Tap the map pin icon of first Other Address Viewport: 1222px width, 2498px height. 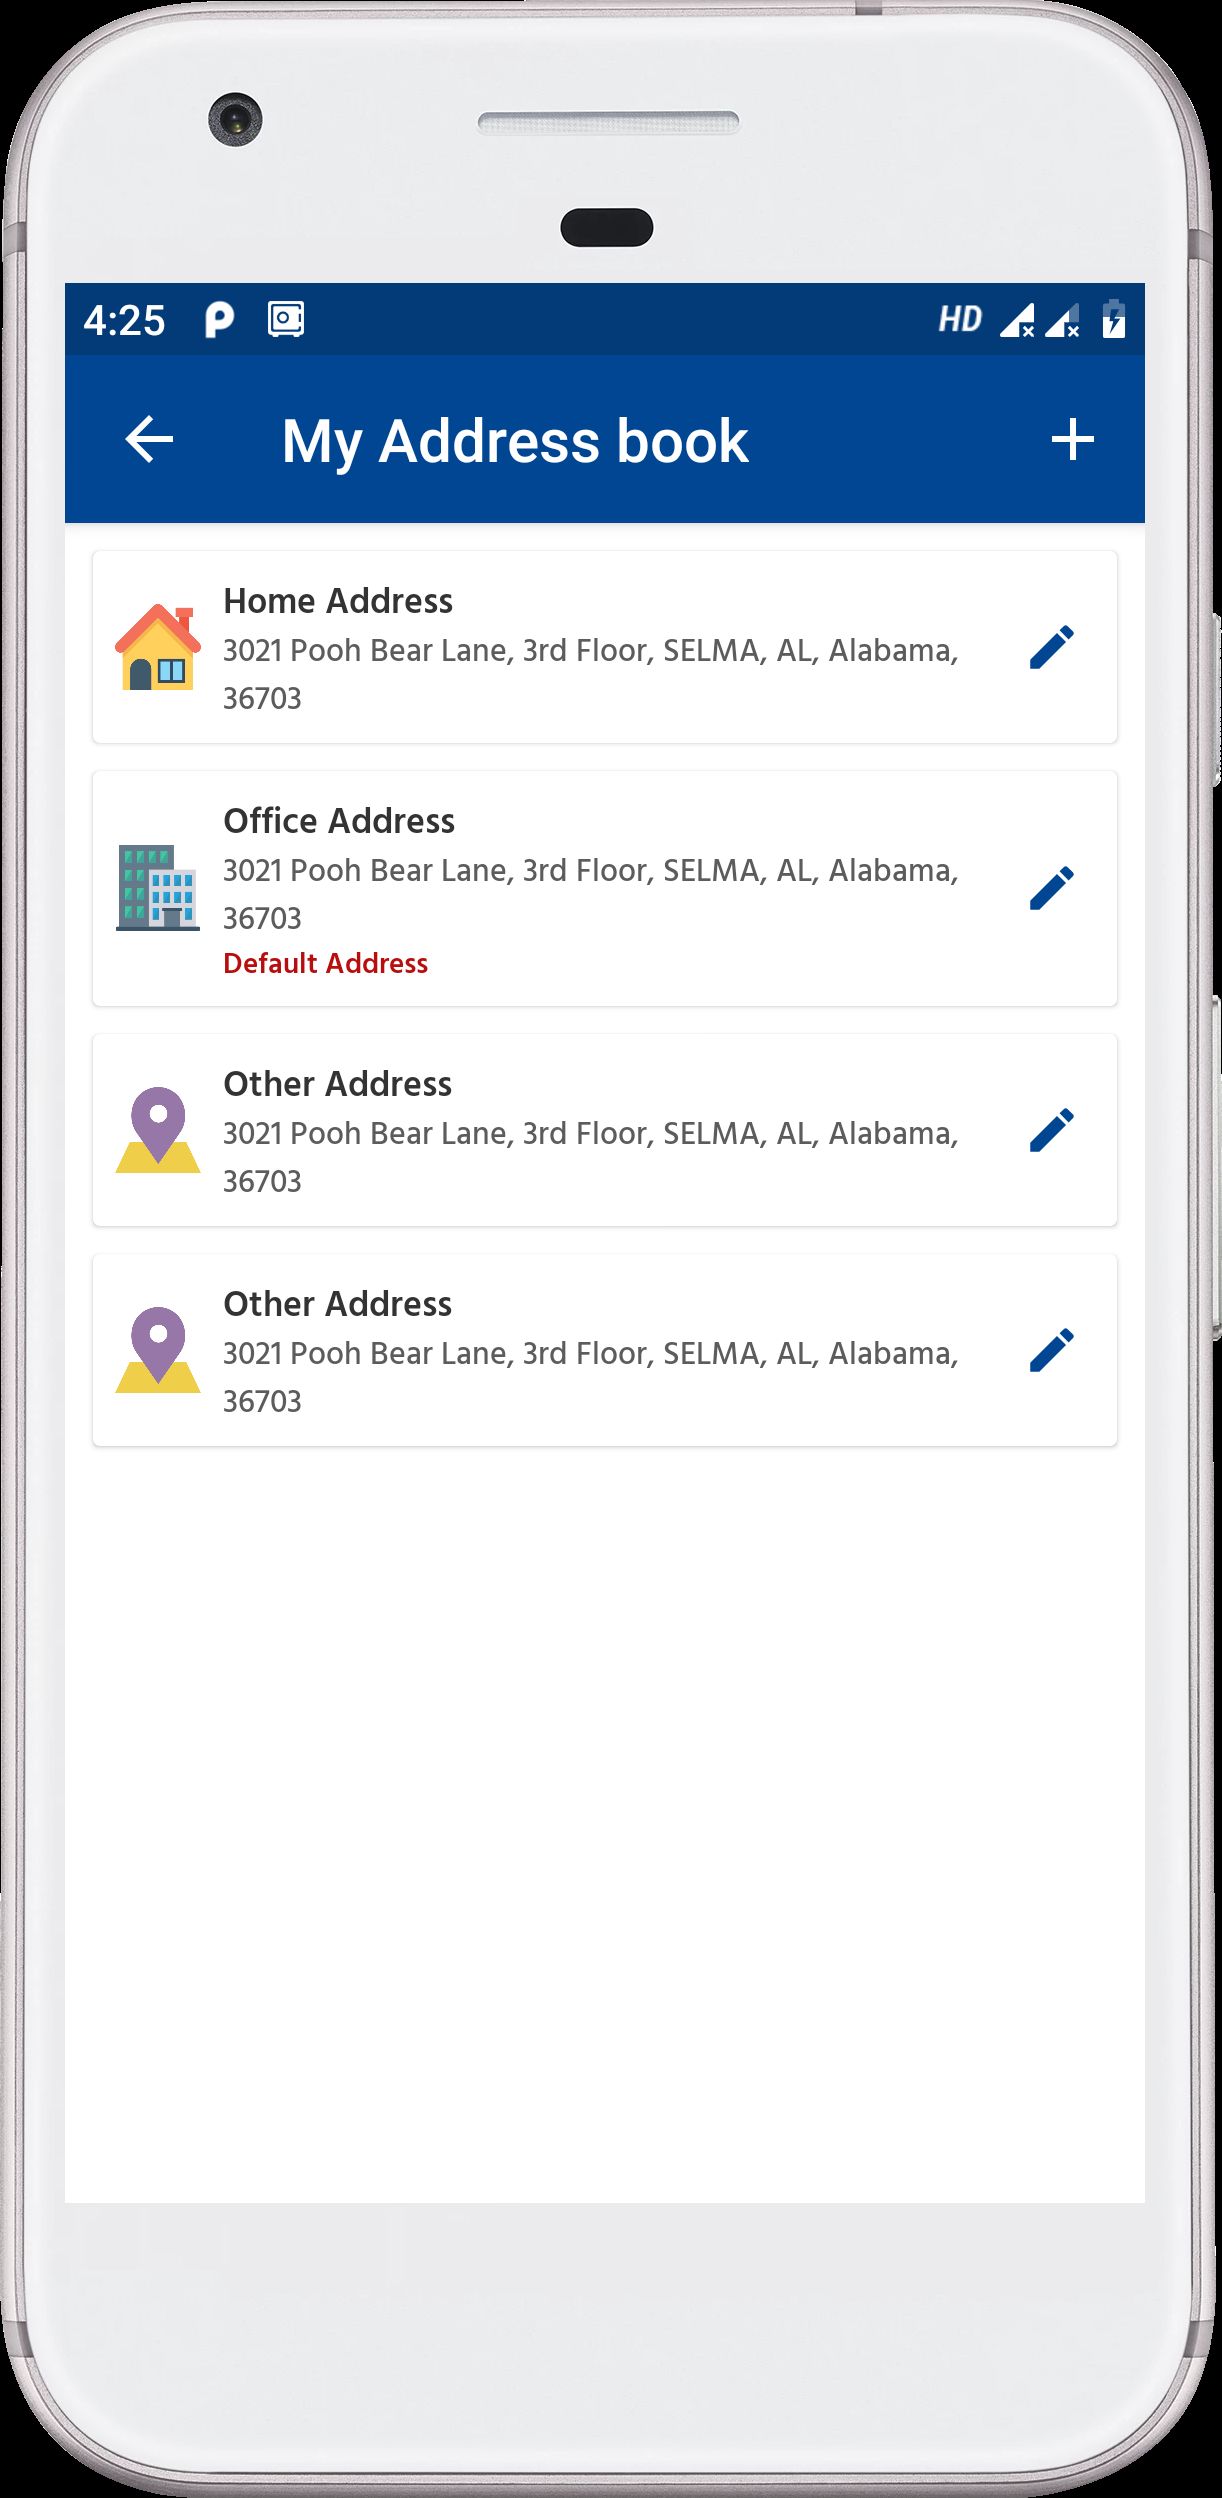click(158, 1130)
